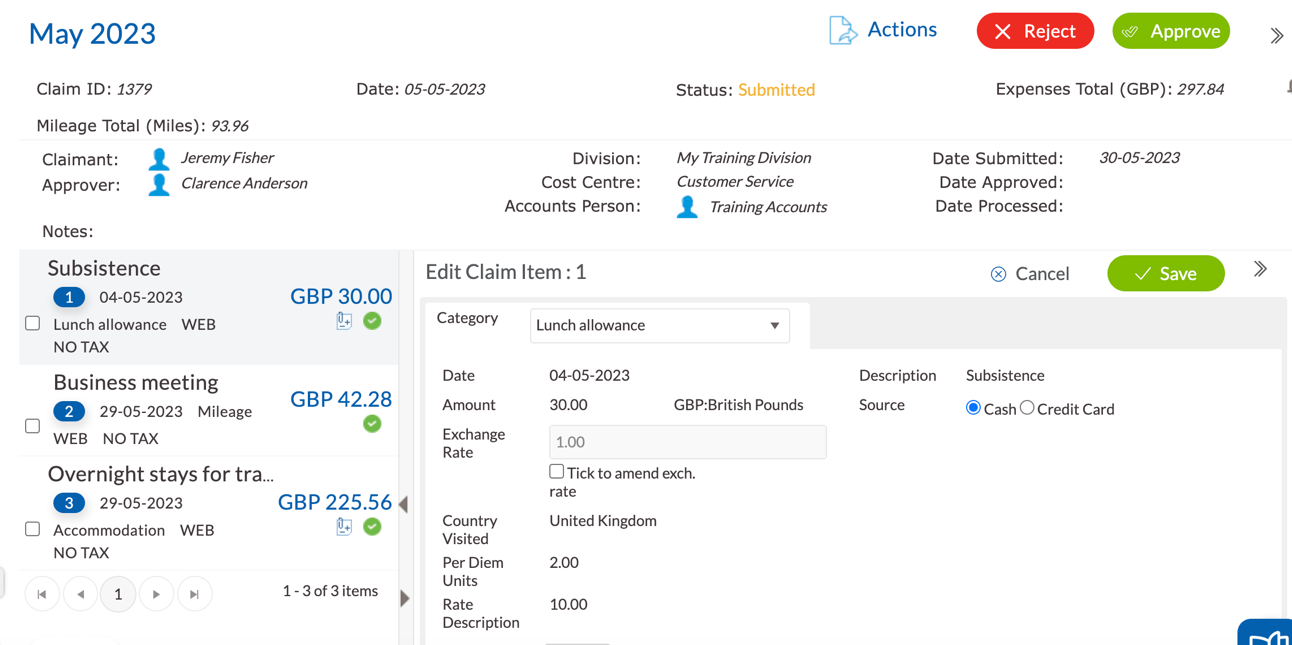Click the GBP 30.00 amount
This screenshot has width=1292, height=645.
341,296
